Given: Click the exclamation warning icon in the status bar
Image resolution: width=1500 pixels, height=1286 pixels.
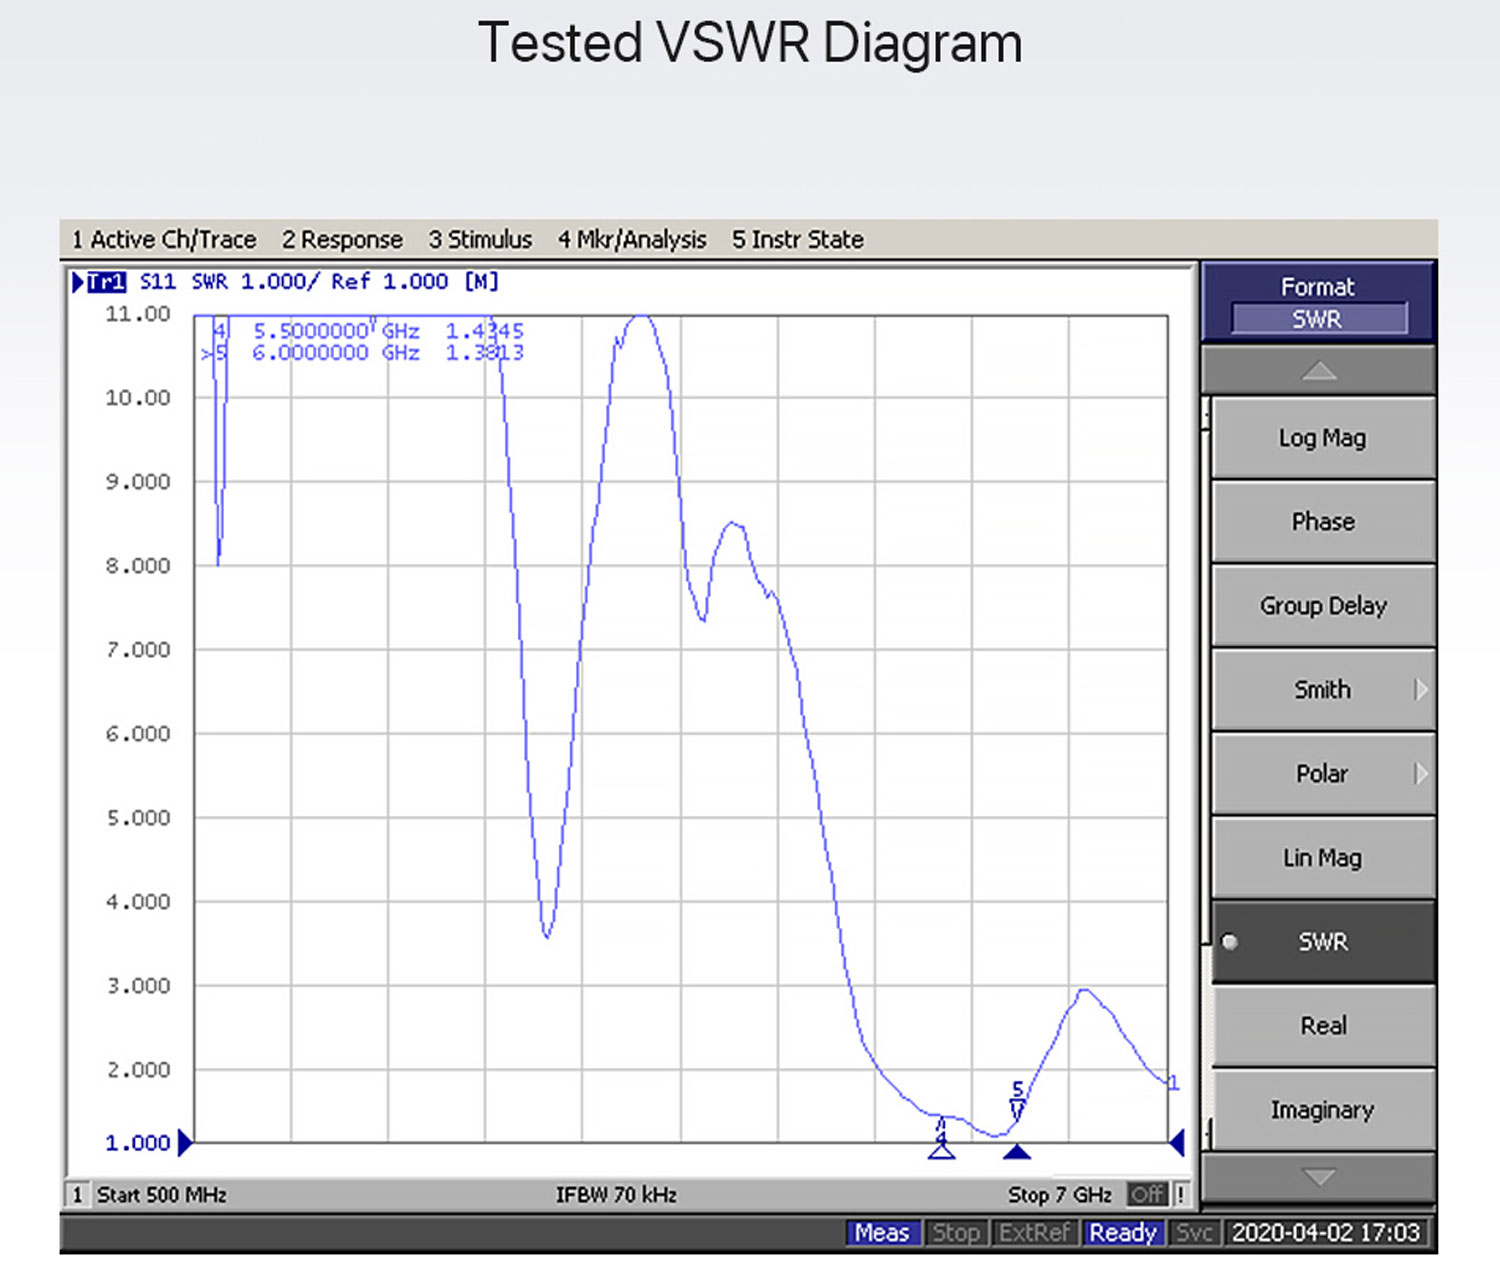Looking at the screenshot, I should pyautogui.click(x=1181, y=1194).
